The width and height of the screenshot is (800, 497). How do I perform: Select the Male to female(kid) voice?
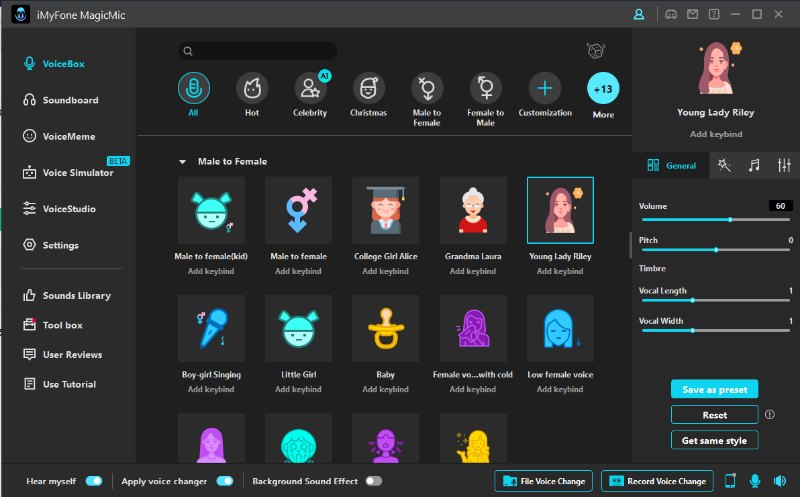(x=211, y=210)
